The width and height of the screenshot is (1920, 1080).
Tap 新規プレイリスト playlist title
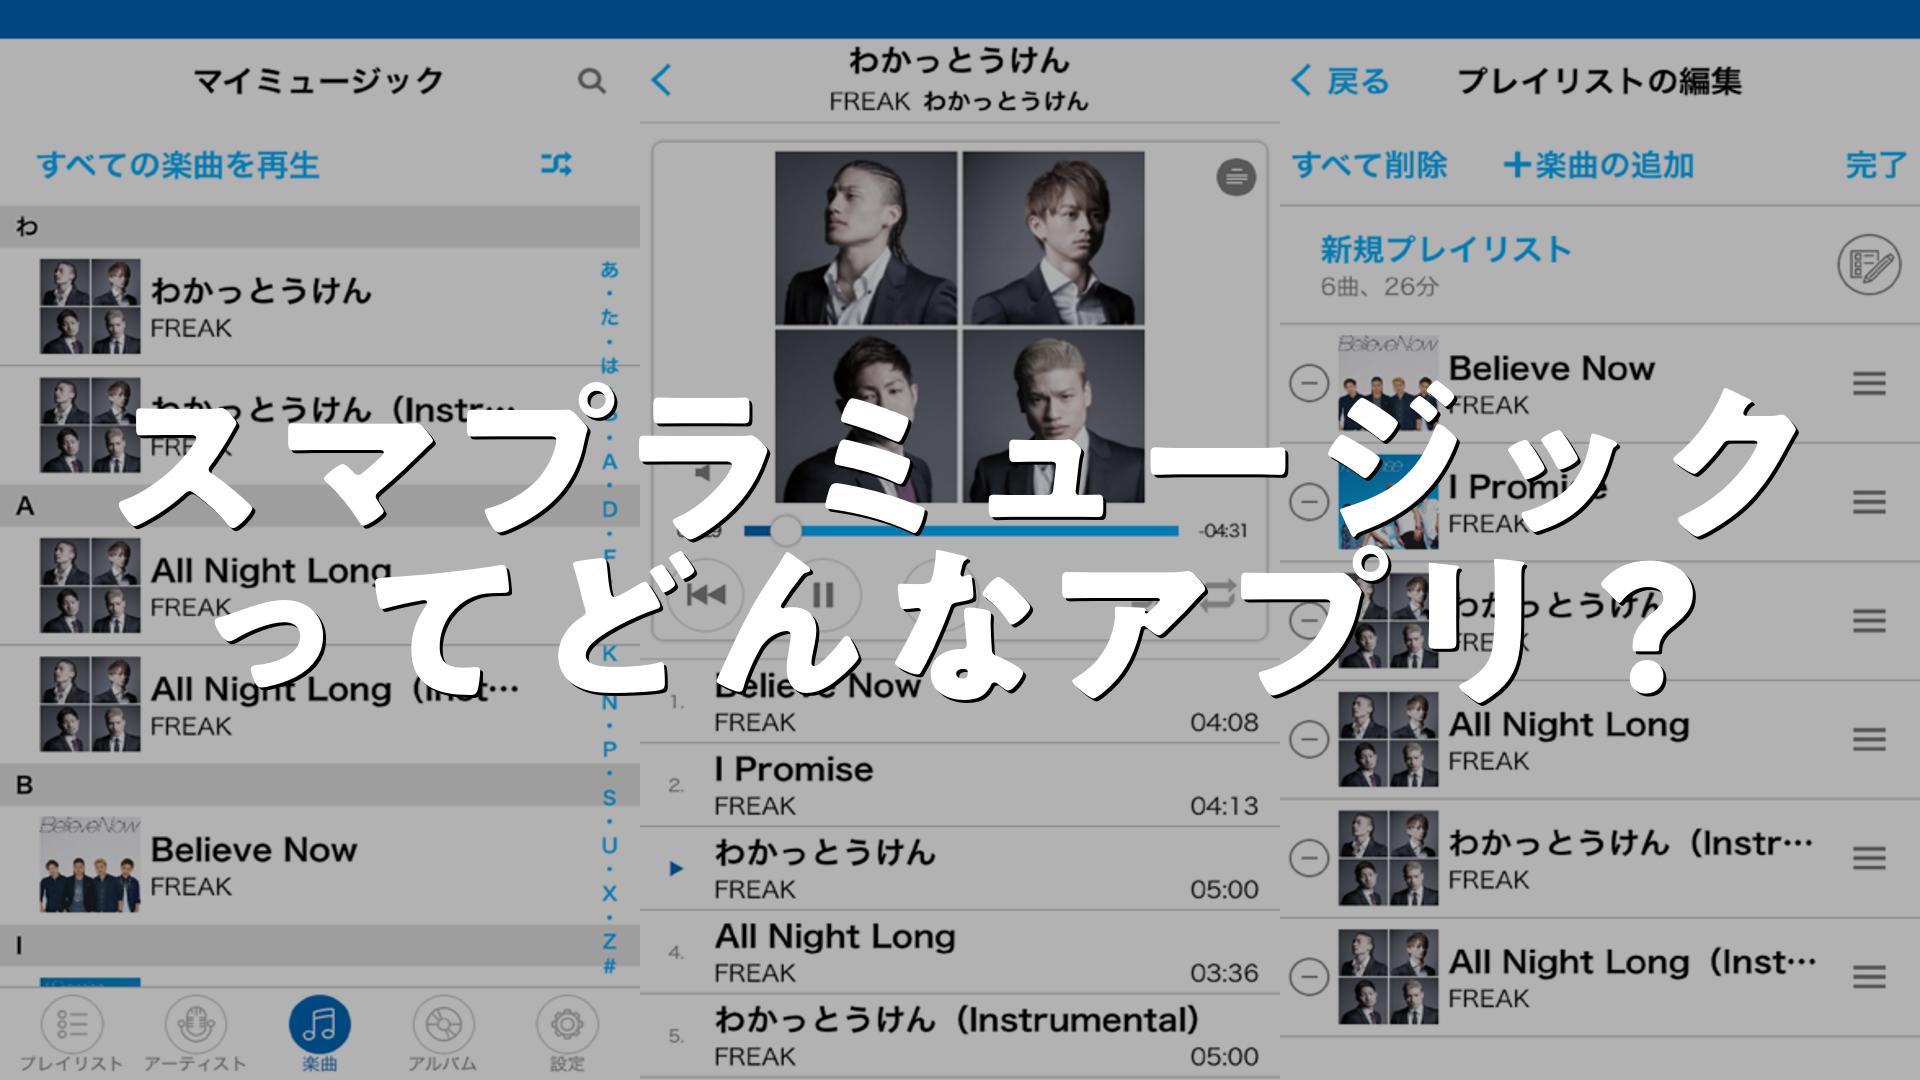click(x=1446, y=249)
